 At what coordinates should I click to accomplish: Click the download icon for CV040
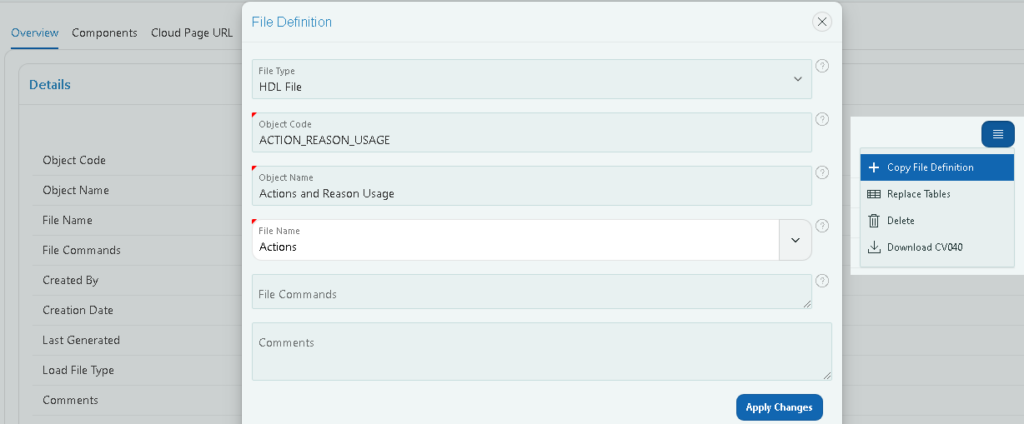click(874, 248)
